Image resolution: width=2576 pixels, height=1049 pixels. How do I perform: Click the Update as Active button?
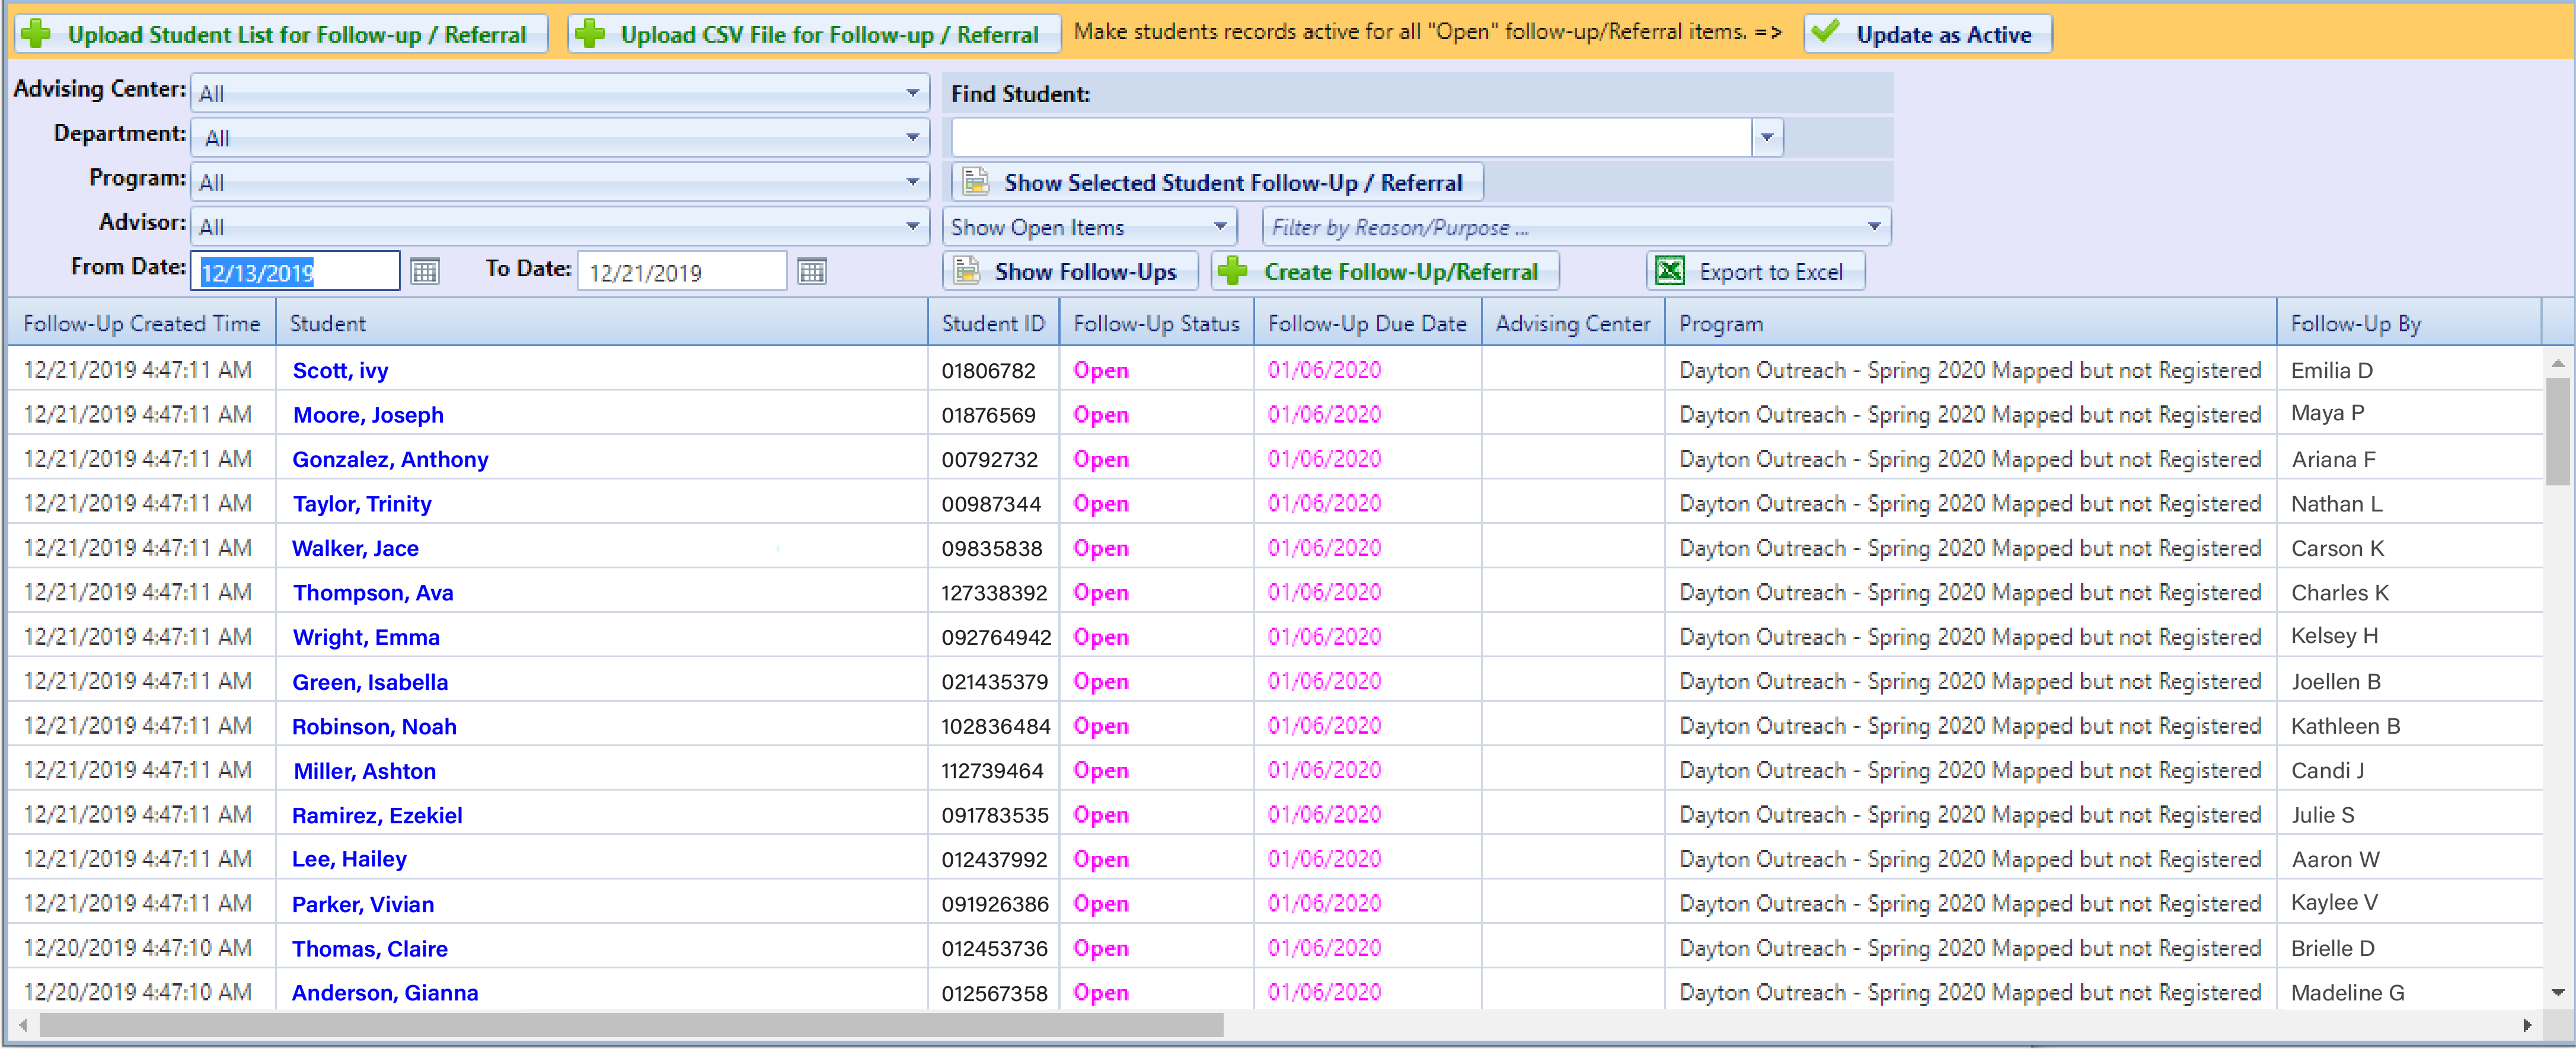tap(1928, 34)
